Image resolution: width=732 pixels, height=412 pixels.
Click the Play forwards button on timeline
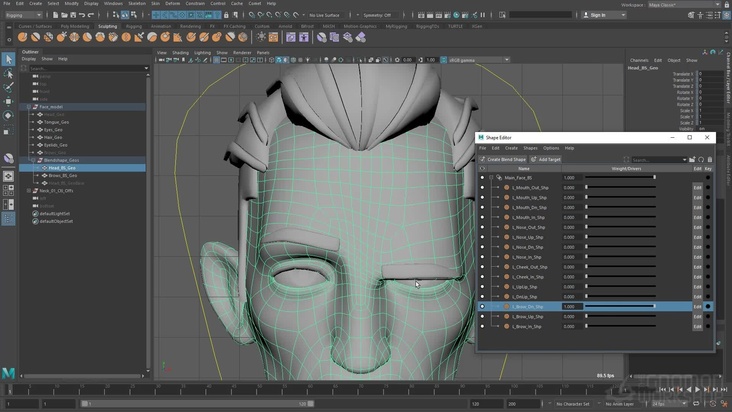tap(697, 390)
